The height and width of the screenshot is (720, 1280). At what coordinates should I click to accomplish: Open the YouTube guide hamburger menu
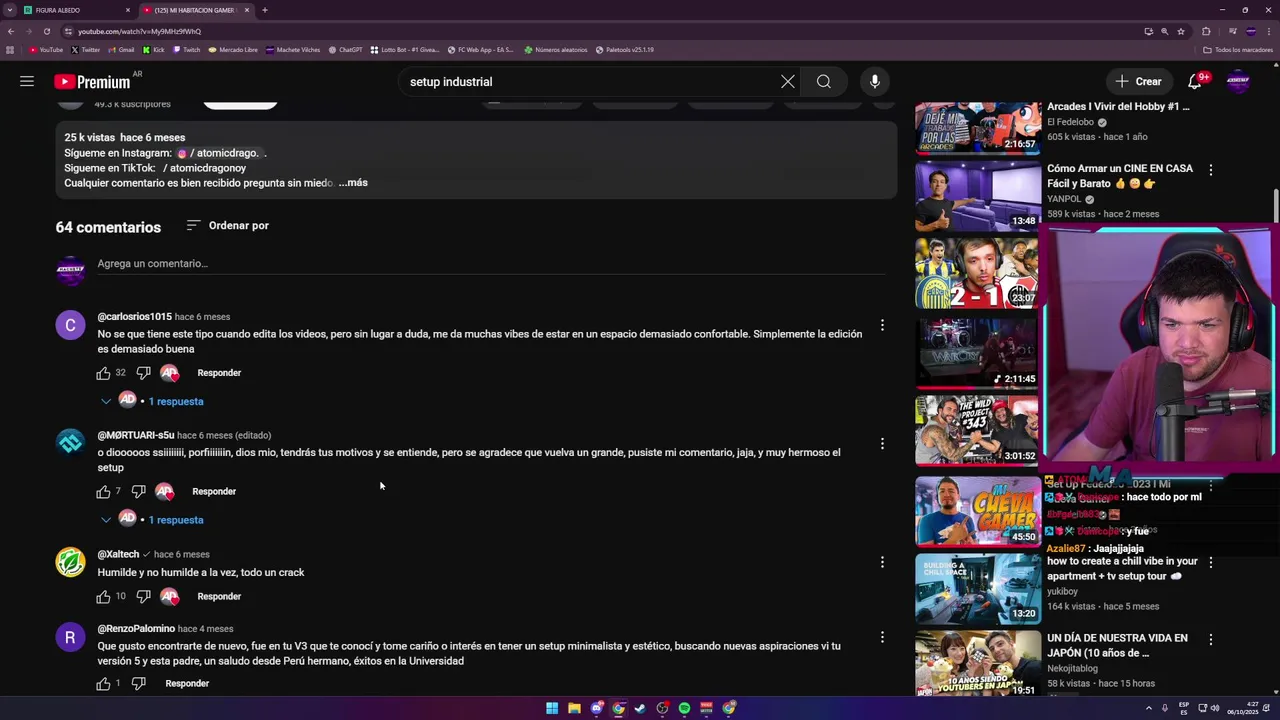pos(27,81)
